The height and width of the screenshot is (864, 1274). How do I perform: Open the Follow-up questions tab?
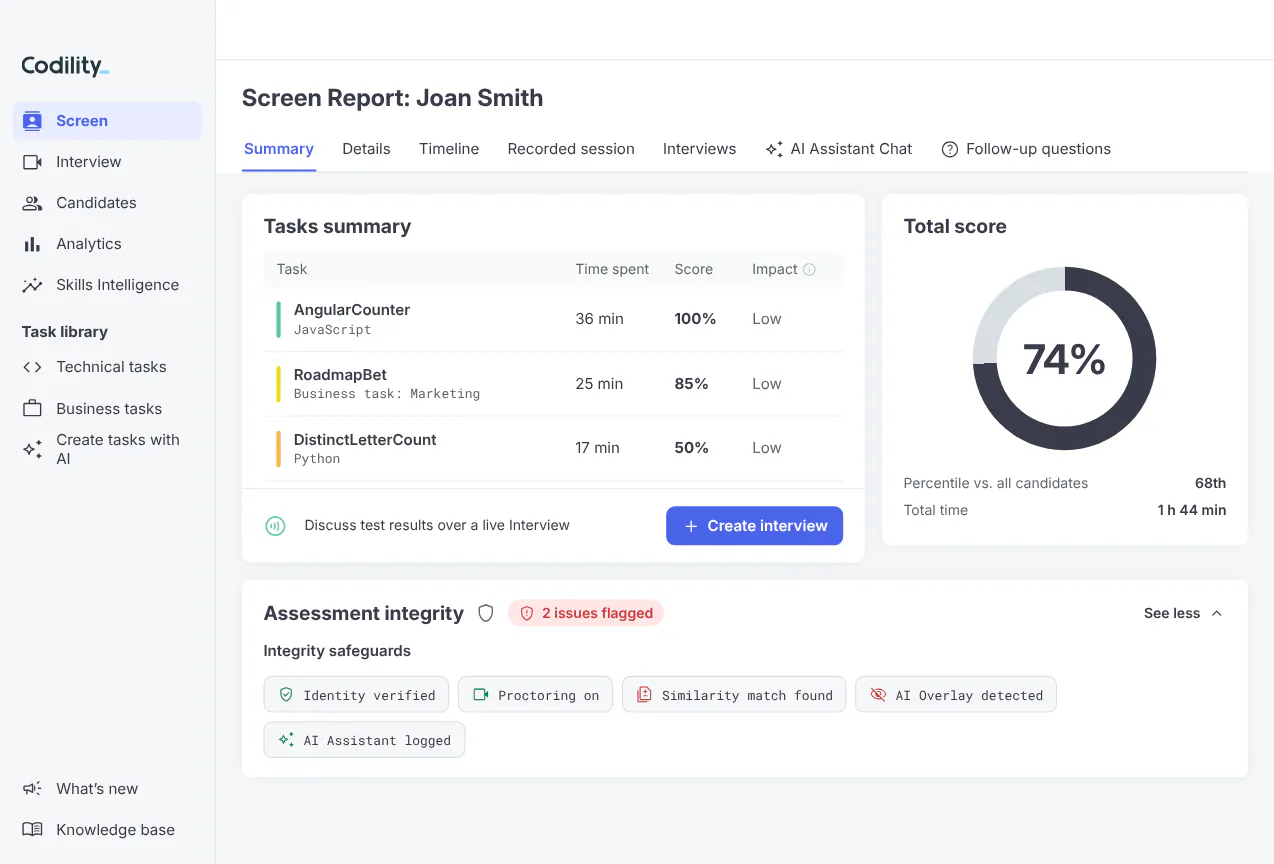click(1026, 149)
